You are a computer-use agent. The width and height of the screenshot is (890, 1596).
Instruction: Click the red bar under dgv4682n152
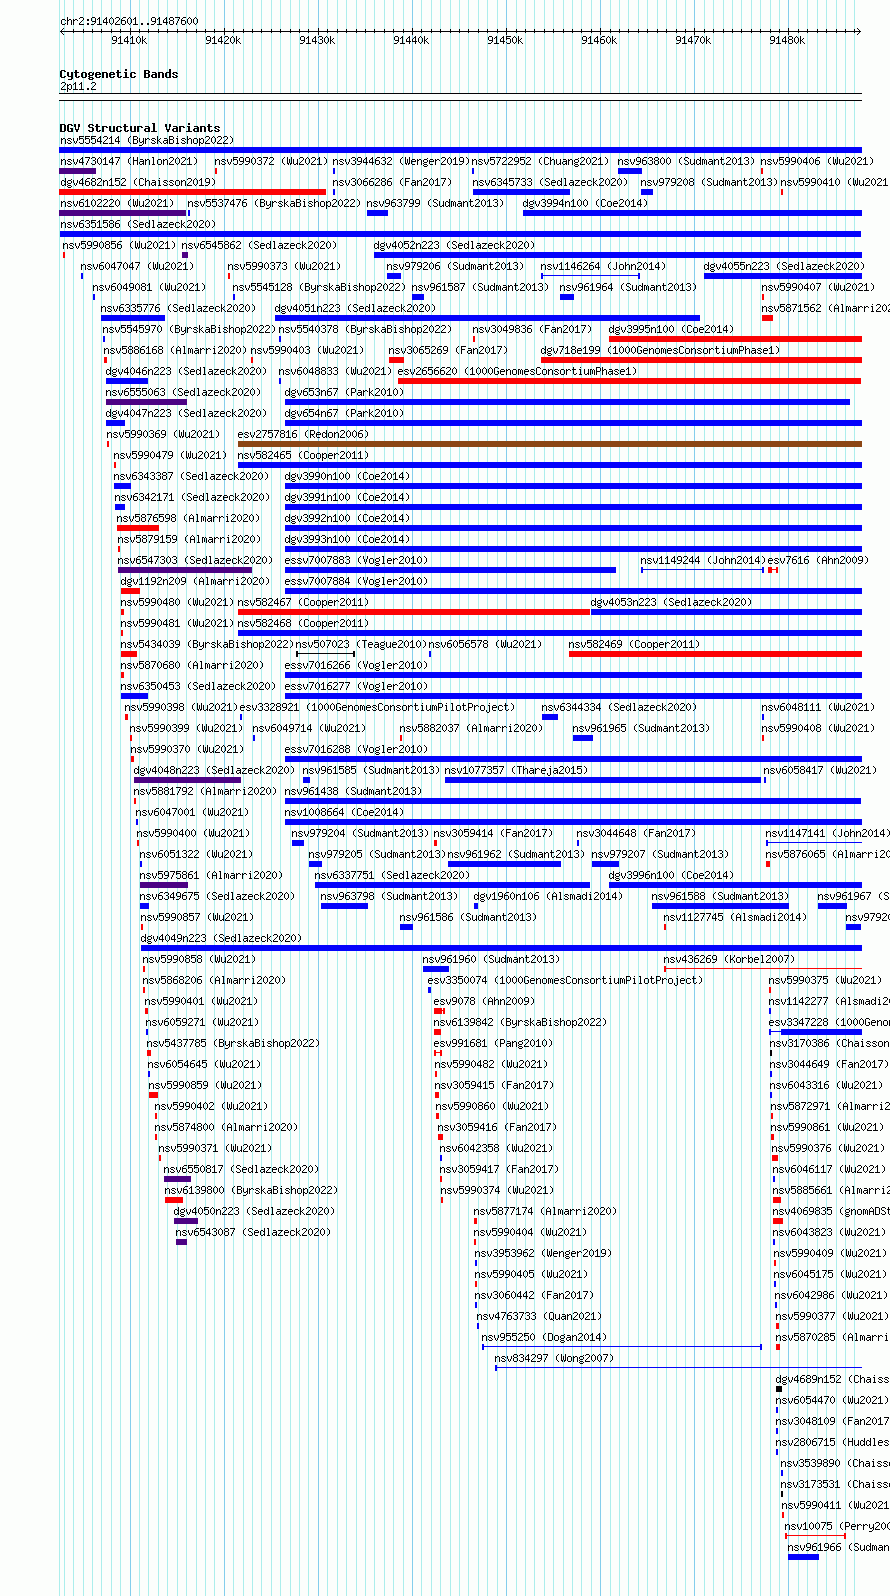(x=193, y=192)
